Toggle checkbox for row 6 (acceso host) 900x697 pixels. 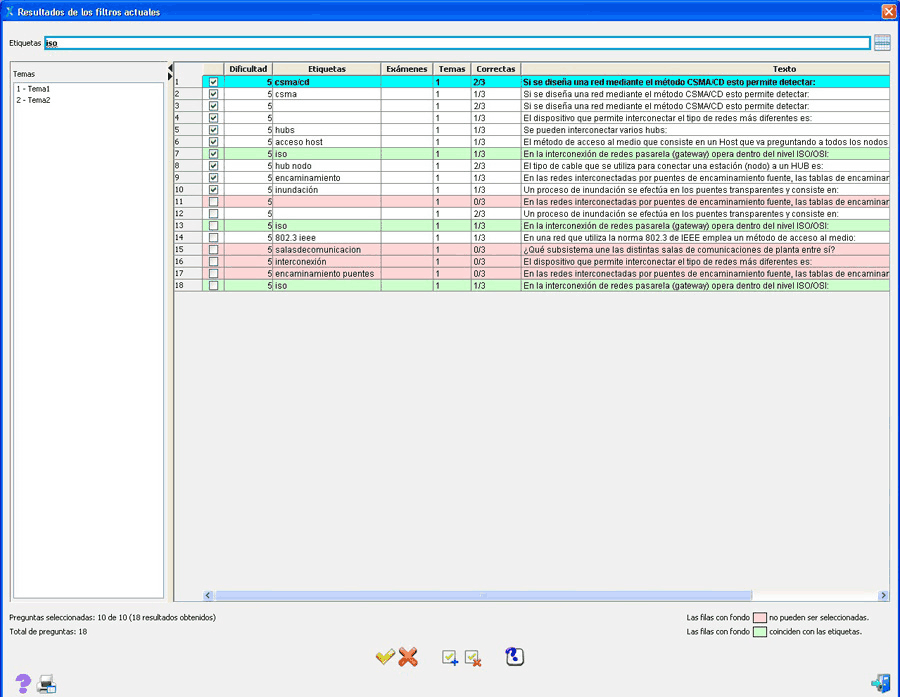(213, 142)
